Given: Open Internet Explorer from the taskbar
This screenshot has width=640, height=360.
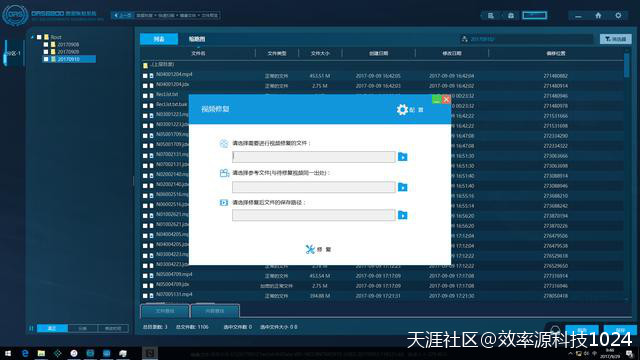Looking at the screenshot, I should 25,353.
